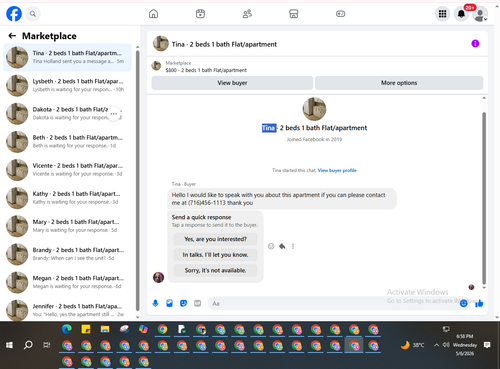Open options menu for Dakota conversation
The width and height of the screenshot is (500, 369).
point(114,114)
